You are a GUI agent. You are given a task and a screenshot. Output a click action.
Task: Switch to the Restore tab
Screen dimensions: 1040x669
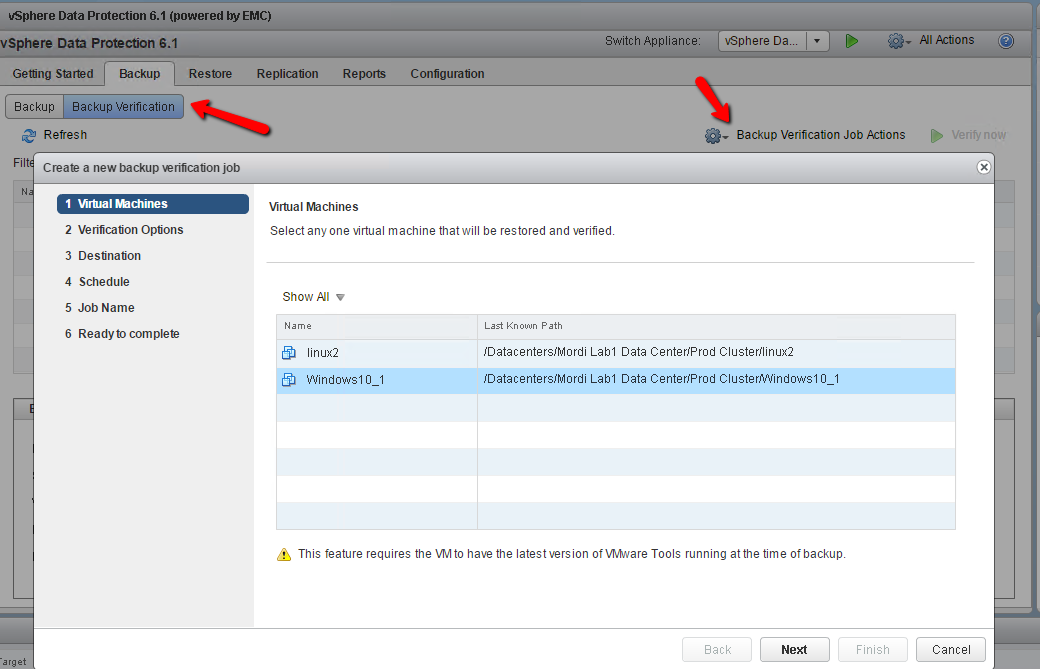coord(210,74)
